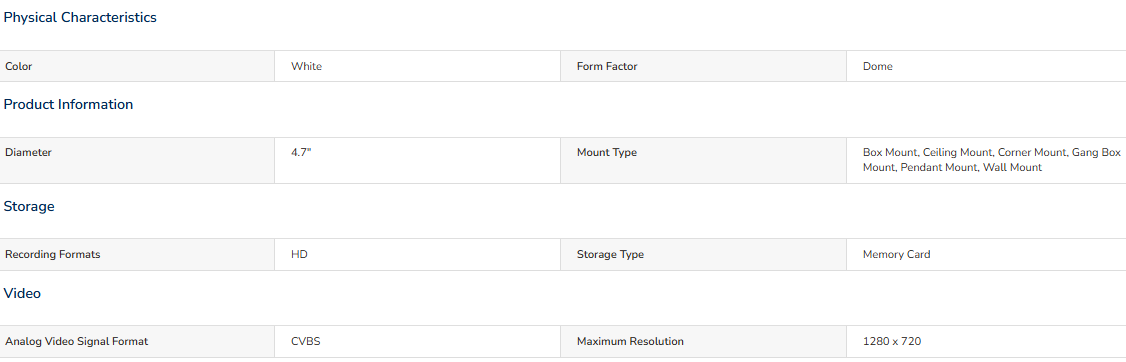Select the Memory Card value
1126x362 pixels.
[896, 254]
